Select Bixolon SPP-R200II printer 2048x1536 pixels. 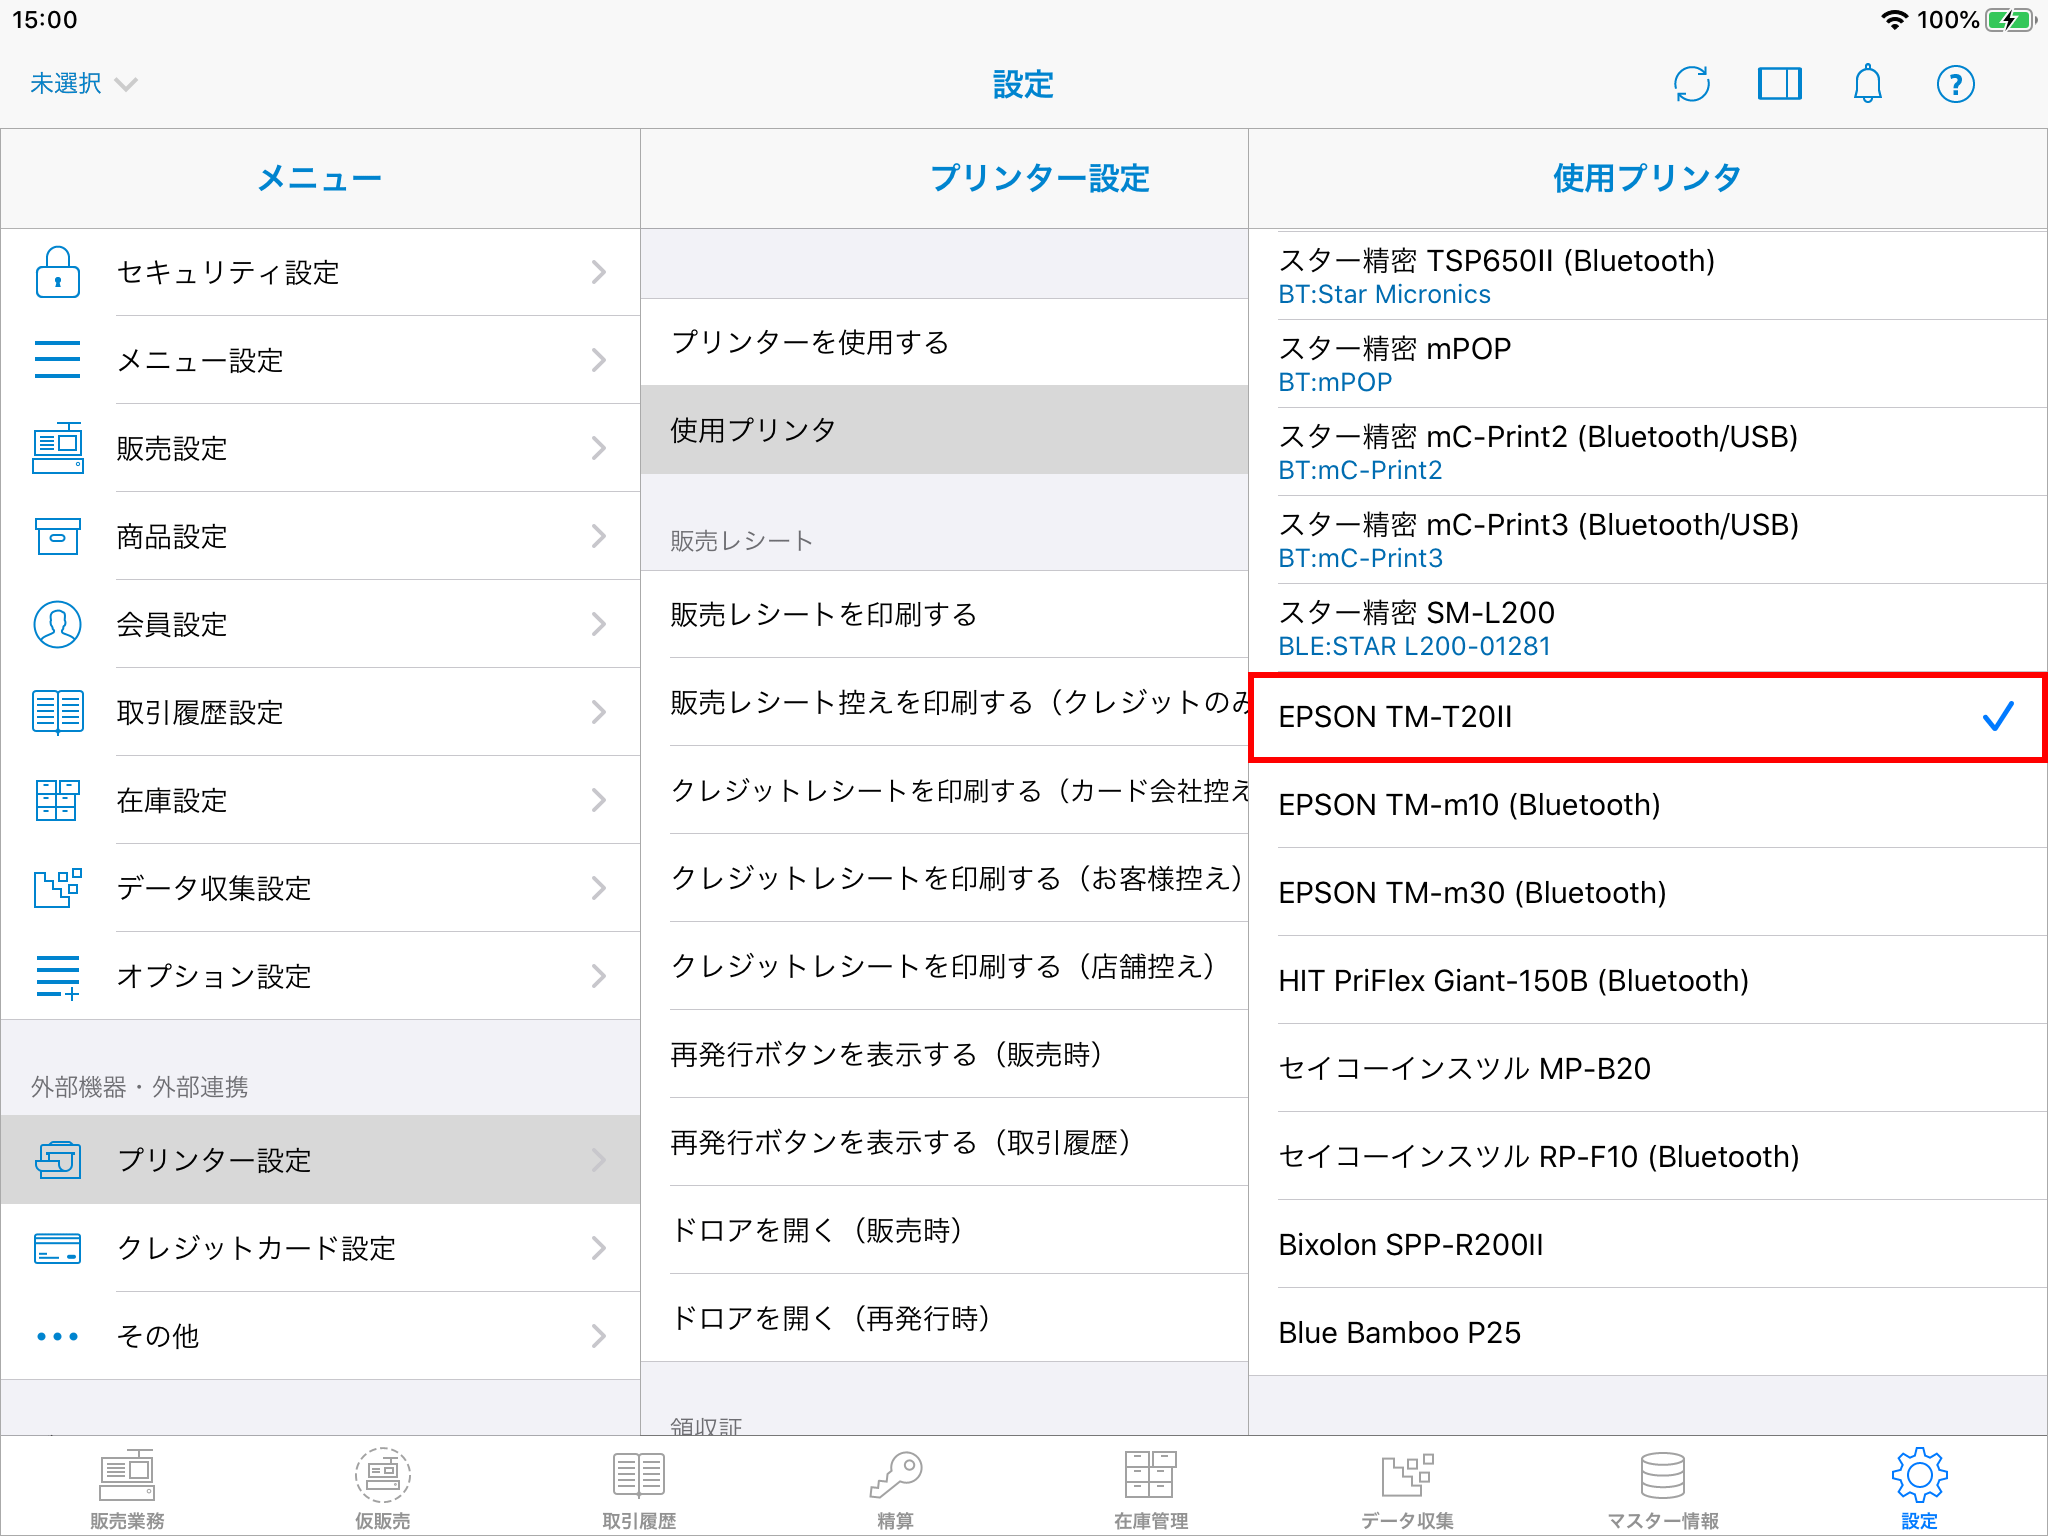click(x=1648, y=1244)
